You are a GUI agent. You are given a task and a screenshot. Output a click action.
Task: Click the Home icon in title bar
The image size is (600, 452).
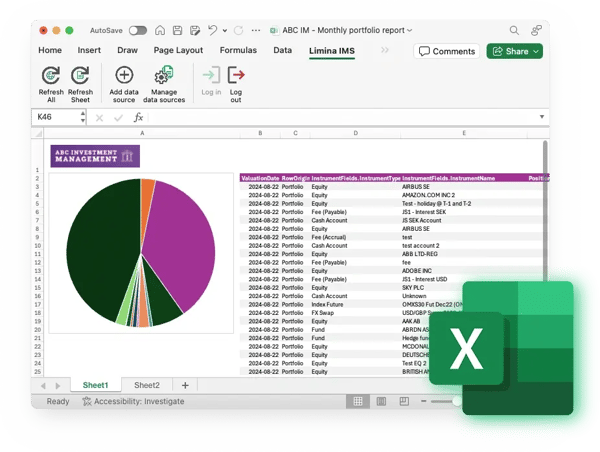pyautogui.click(x=160, y=30)
